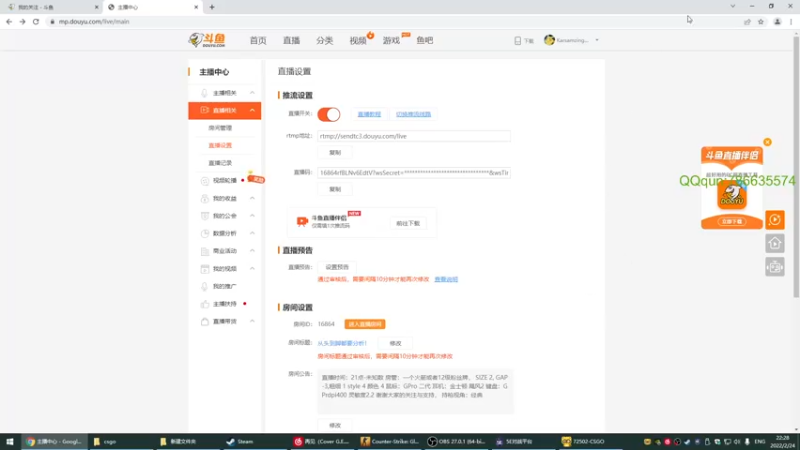Click the orange 进入直播间 button

(365, 324)
